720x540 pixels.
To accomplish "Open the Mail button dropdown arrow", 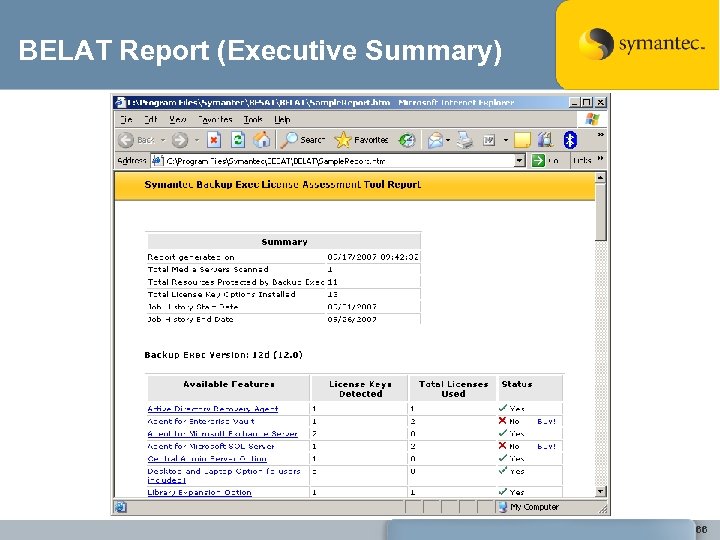I will pos(447,140).
